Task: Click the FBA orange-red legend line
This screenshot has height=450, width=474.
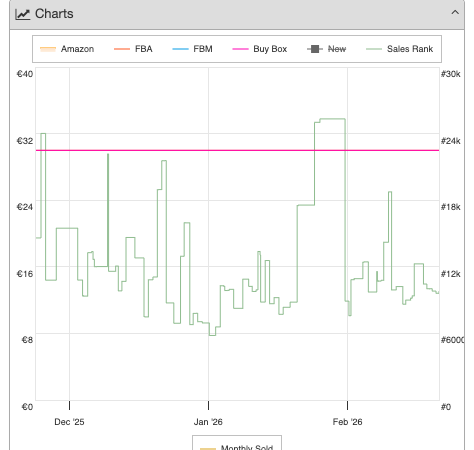Action: 122,49
